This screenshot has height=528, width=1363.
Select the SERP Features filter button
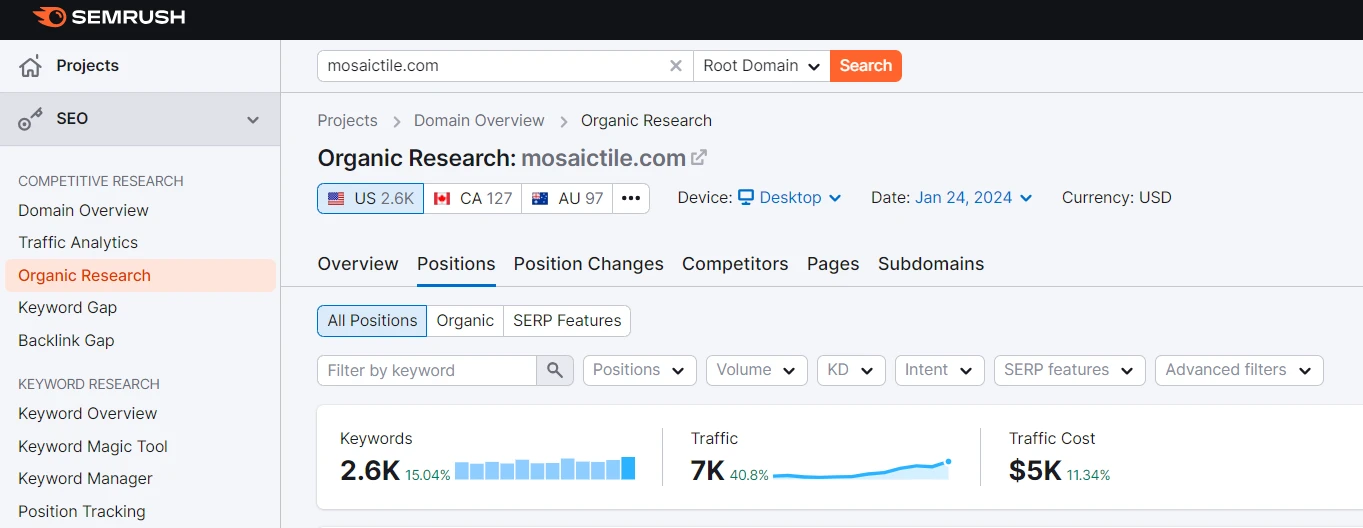(567, 321)
